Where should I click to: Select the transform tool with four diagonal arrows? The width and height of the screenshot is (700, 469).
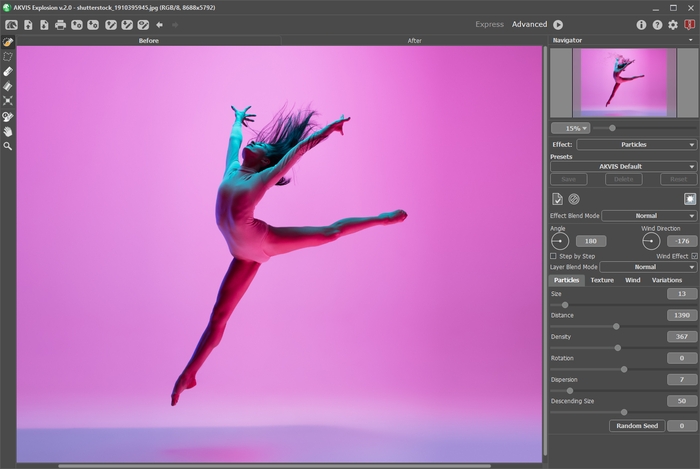tap(8, 101)
